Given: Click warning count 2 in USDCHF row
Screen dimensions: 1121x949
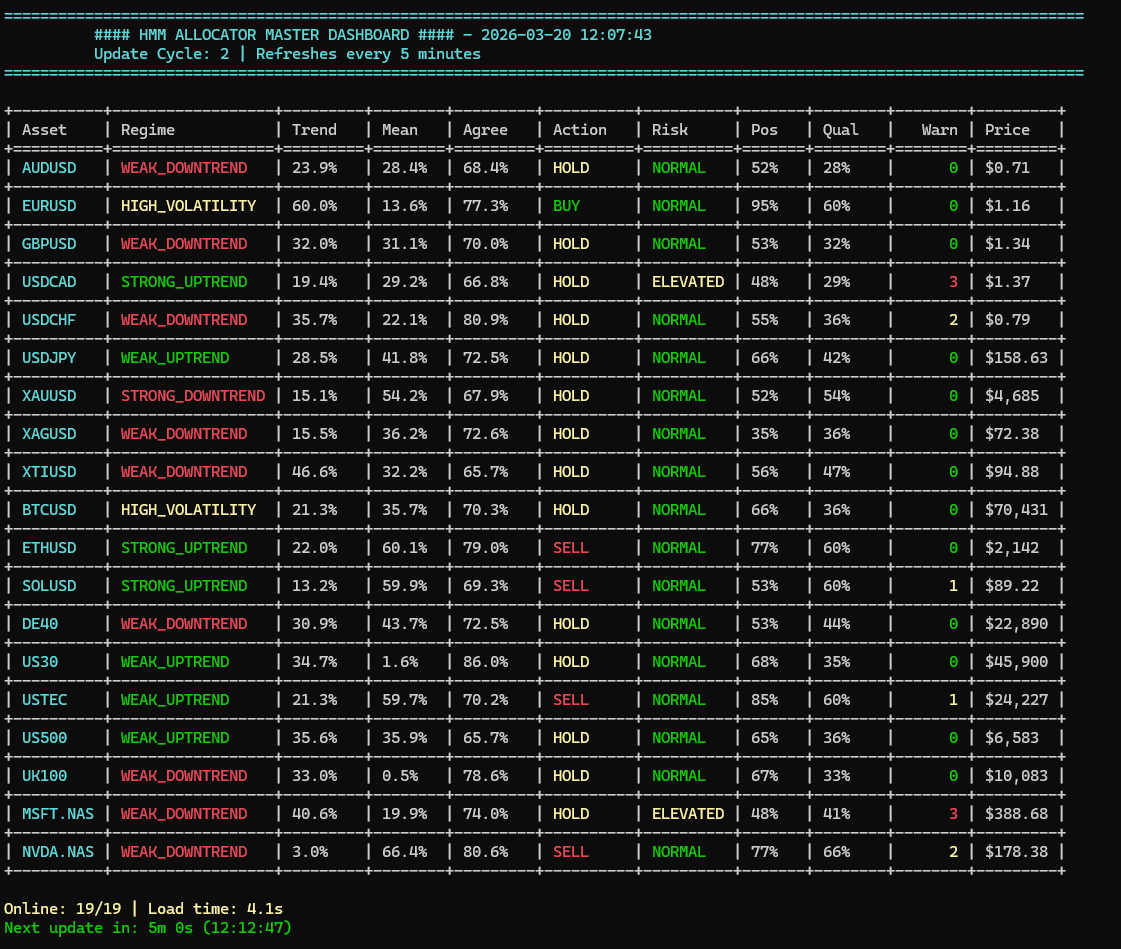Looking at the screenshot, I should [x=953, y=320].
